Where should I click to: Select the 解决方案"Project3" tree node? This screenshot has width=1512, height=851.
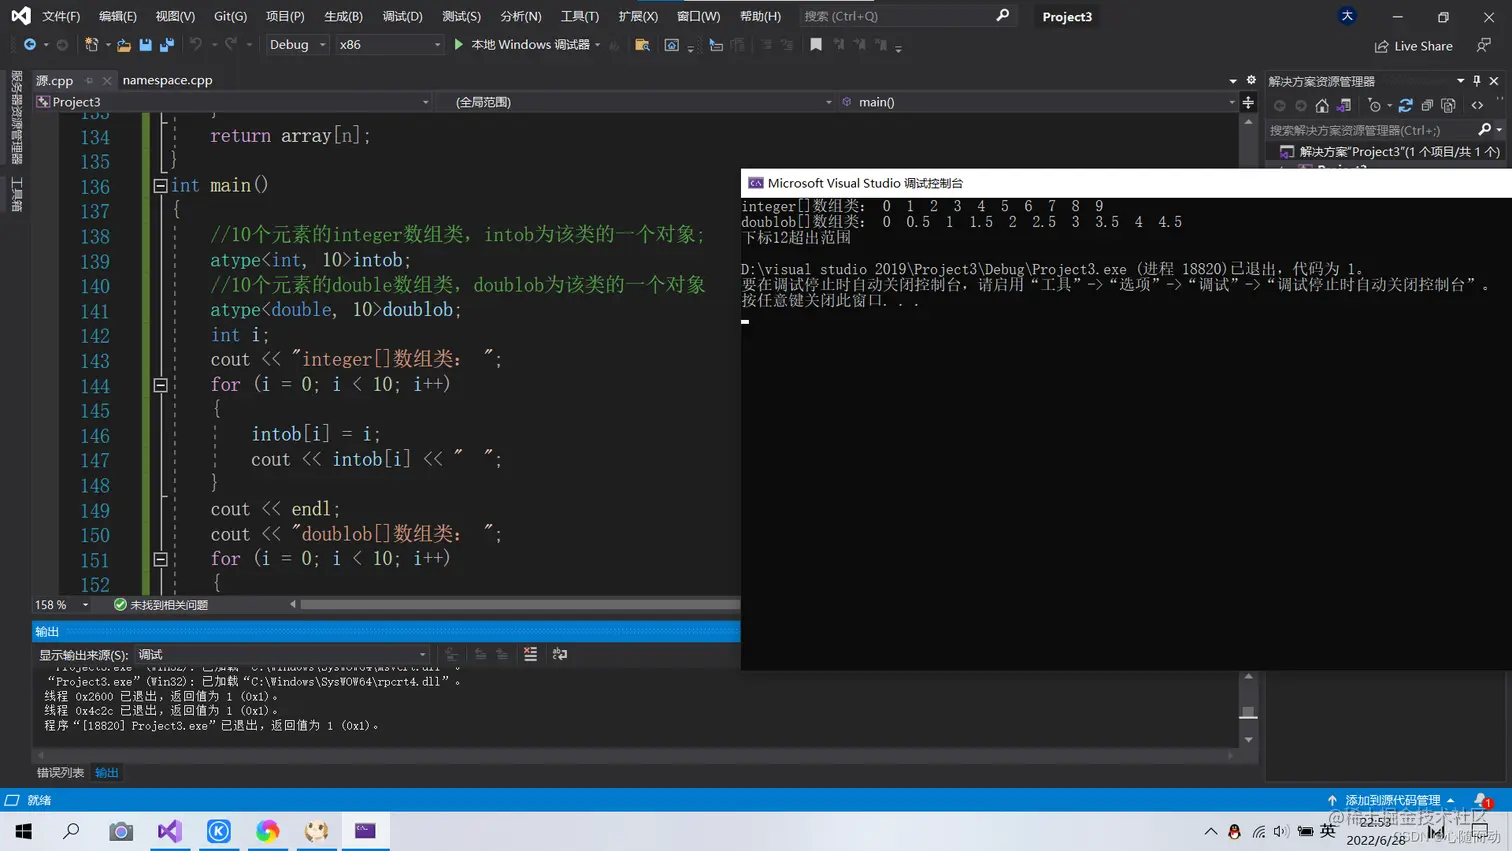click(1390, 152)
